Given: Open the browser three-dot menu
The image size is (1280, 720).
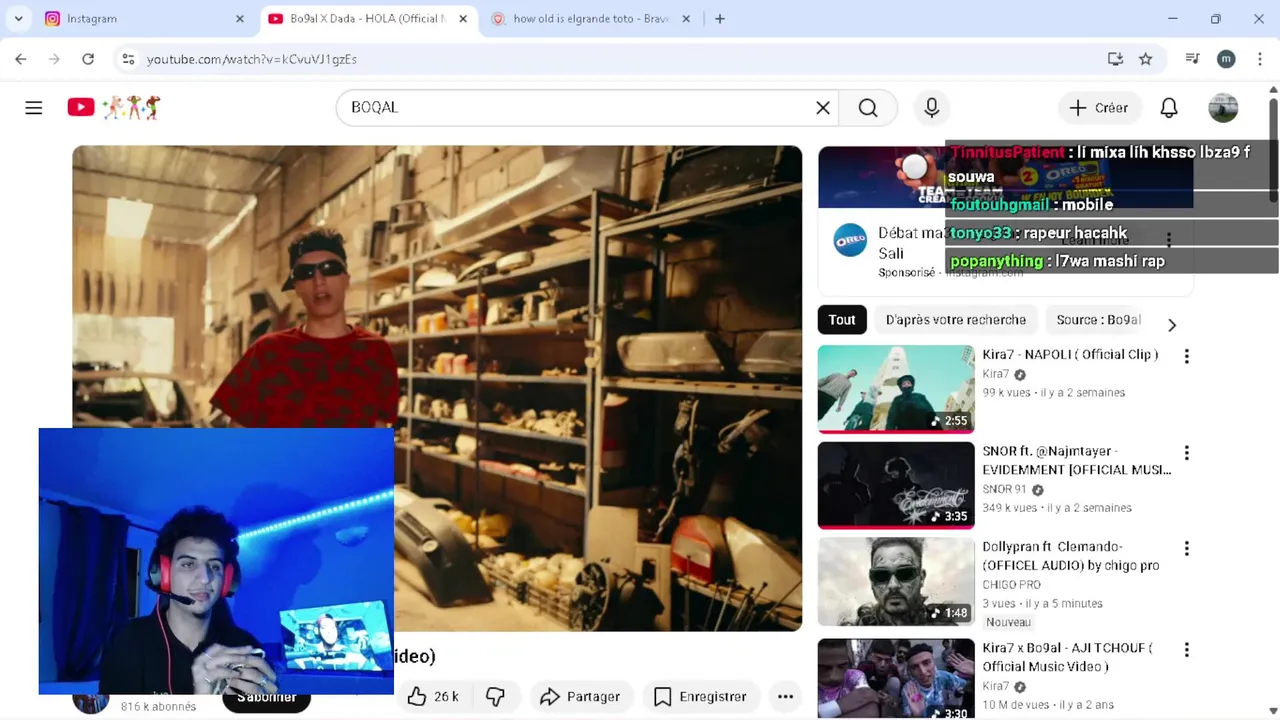Looking at the screenshot, I should [1260, 59].
